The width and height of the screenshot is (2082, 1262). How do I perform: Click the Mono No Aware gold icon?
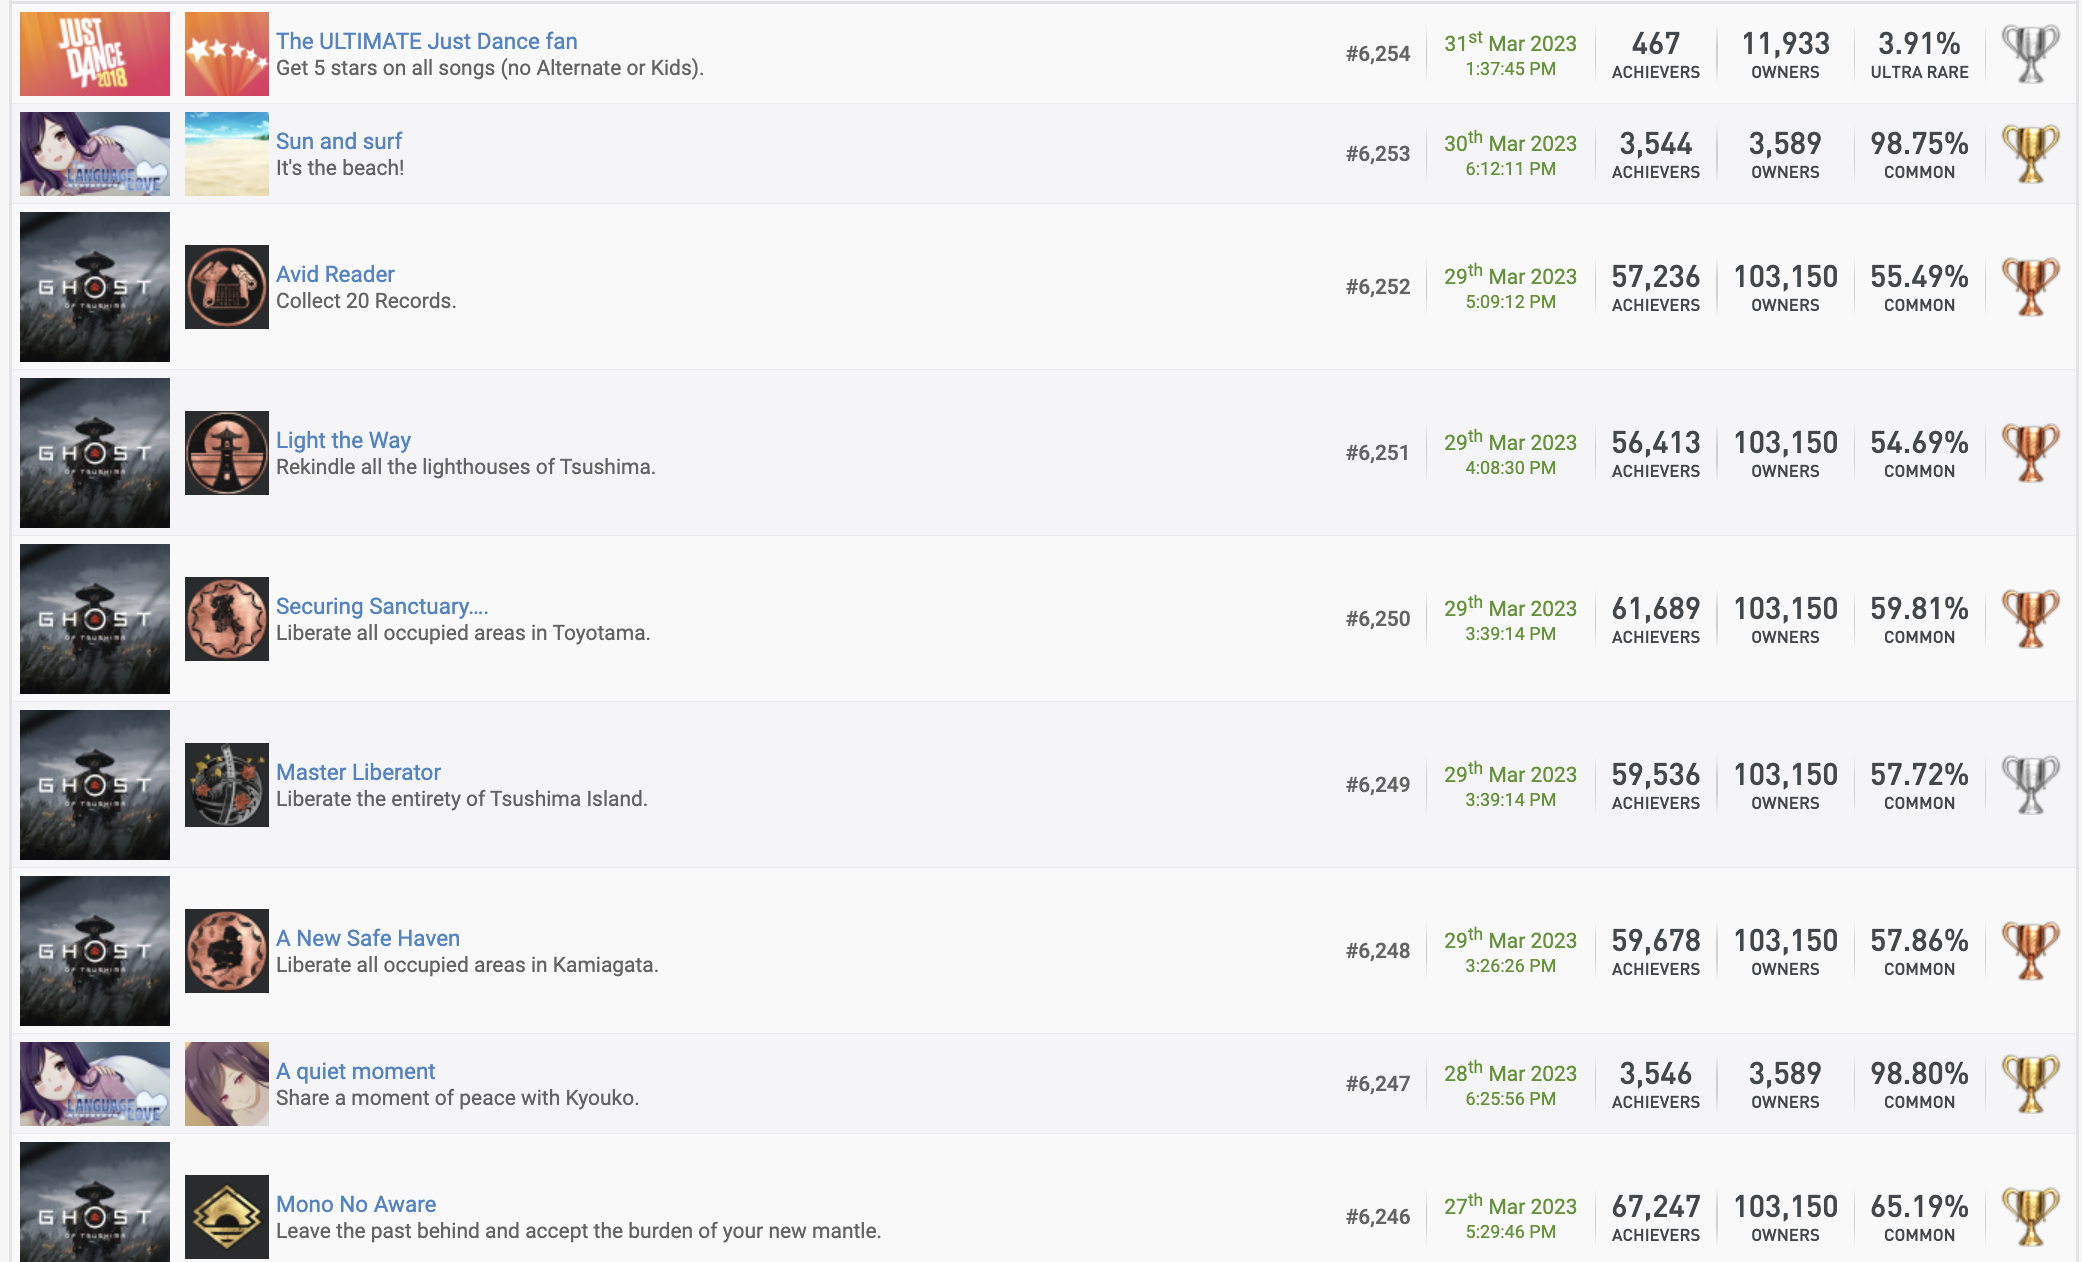coord(227,1216)
